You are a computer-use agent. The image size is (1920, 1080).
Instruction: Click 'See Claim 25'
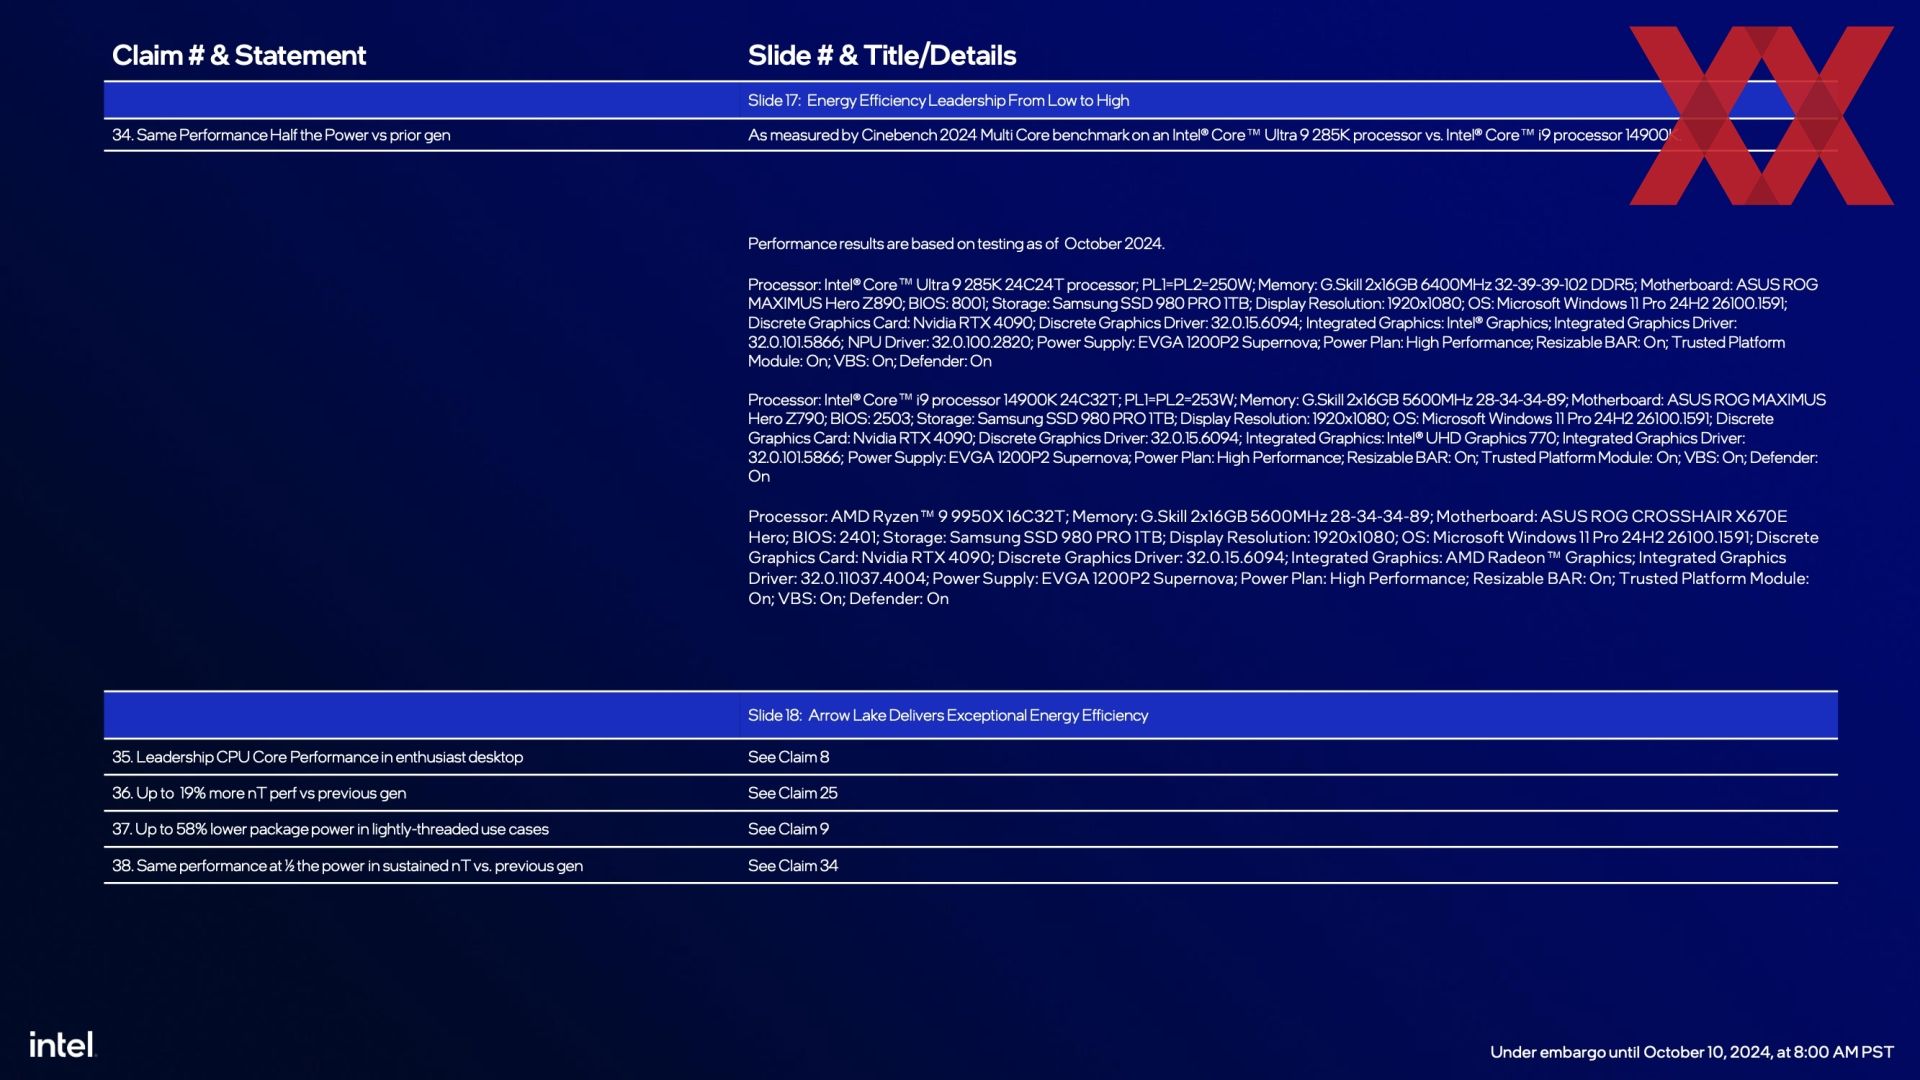pos(793,793)
